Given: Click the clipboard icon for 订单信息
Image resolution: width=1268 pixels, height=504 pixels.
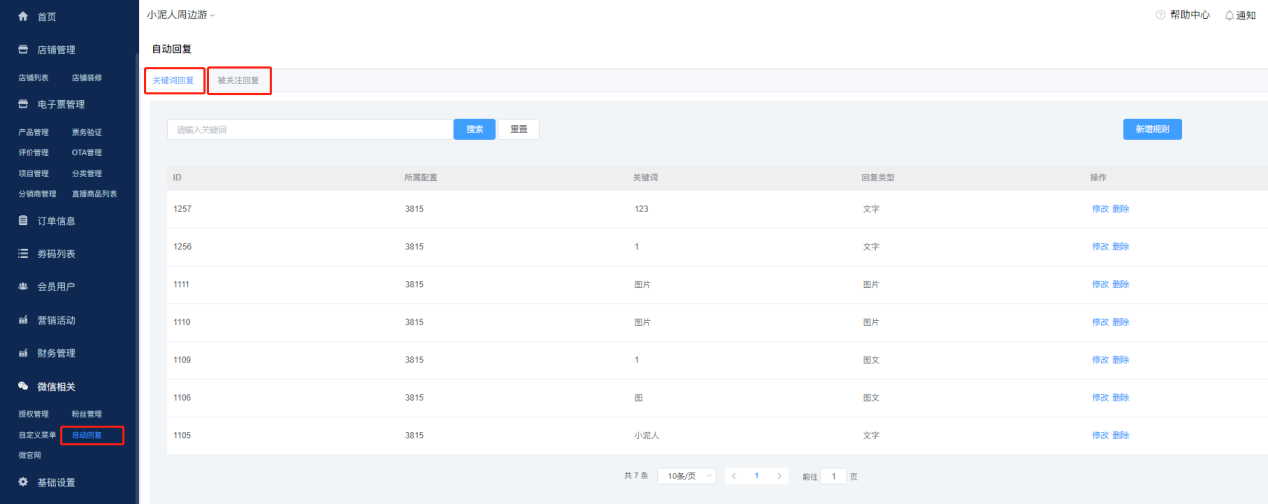Looking at the screenshot, I should 23,220.
